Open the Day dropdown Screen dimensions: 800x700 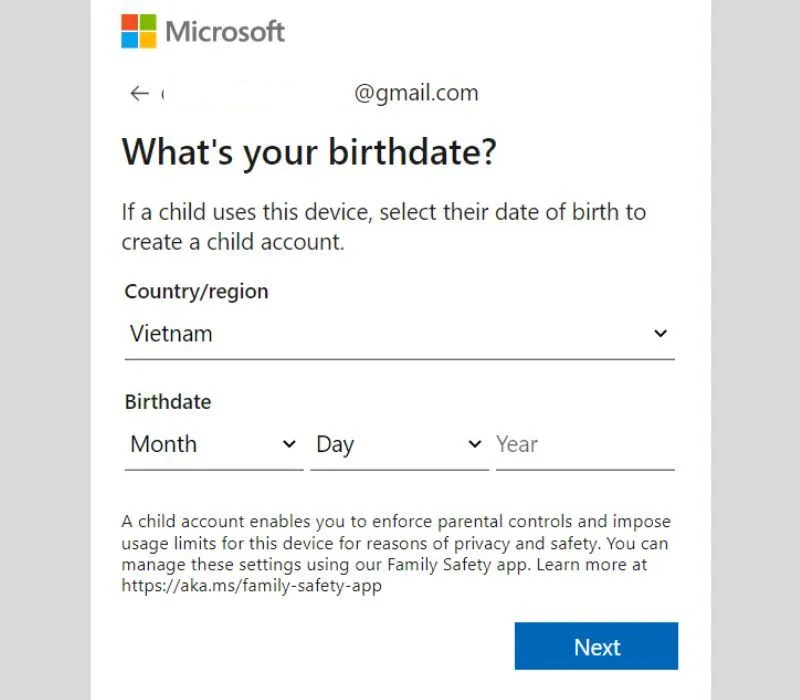pos(399,444)
